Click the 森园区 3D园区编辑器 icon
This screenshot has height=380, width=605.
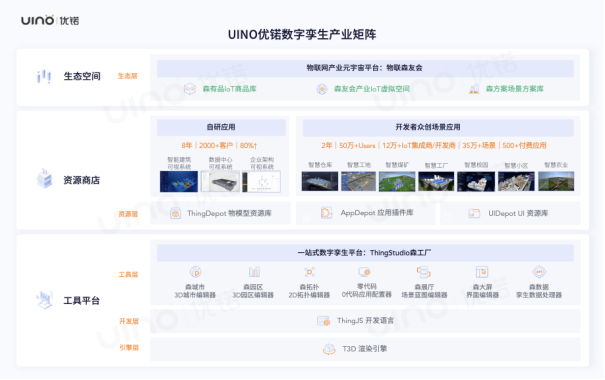click(254, 272)
